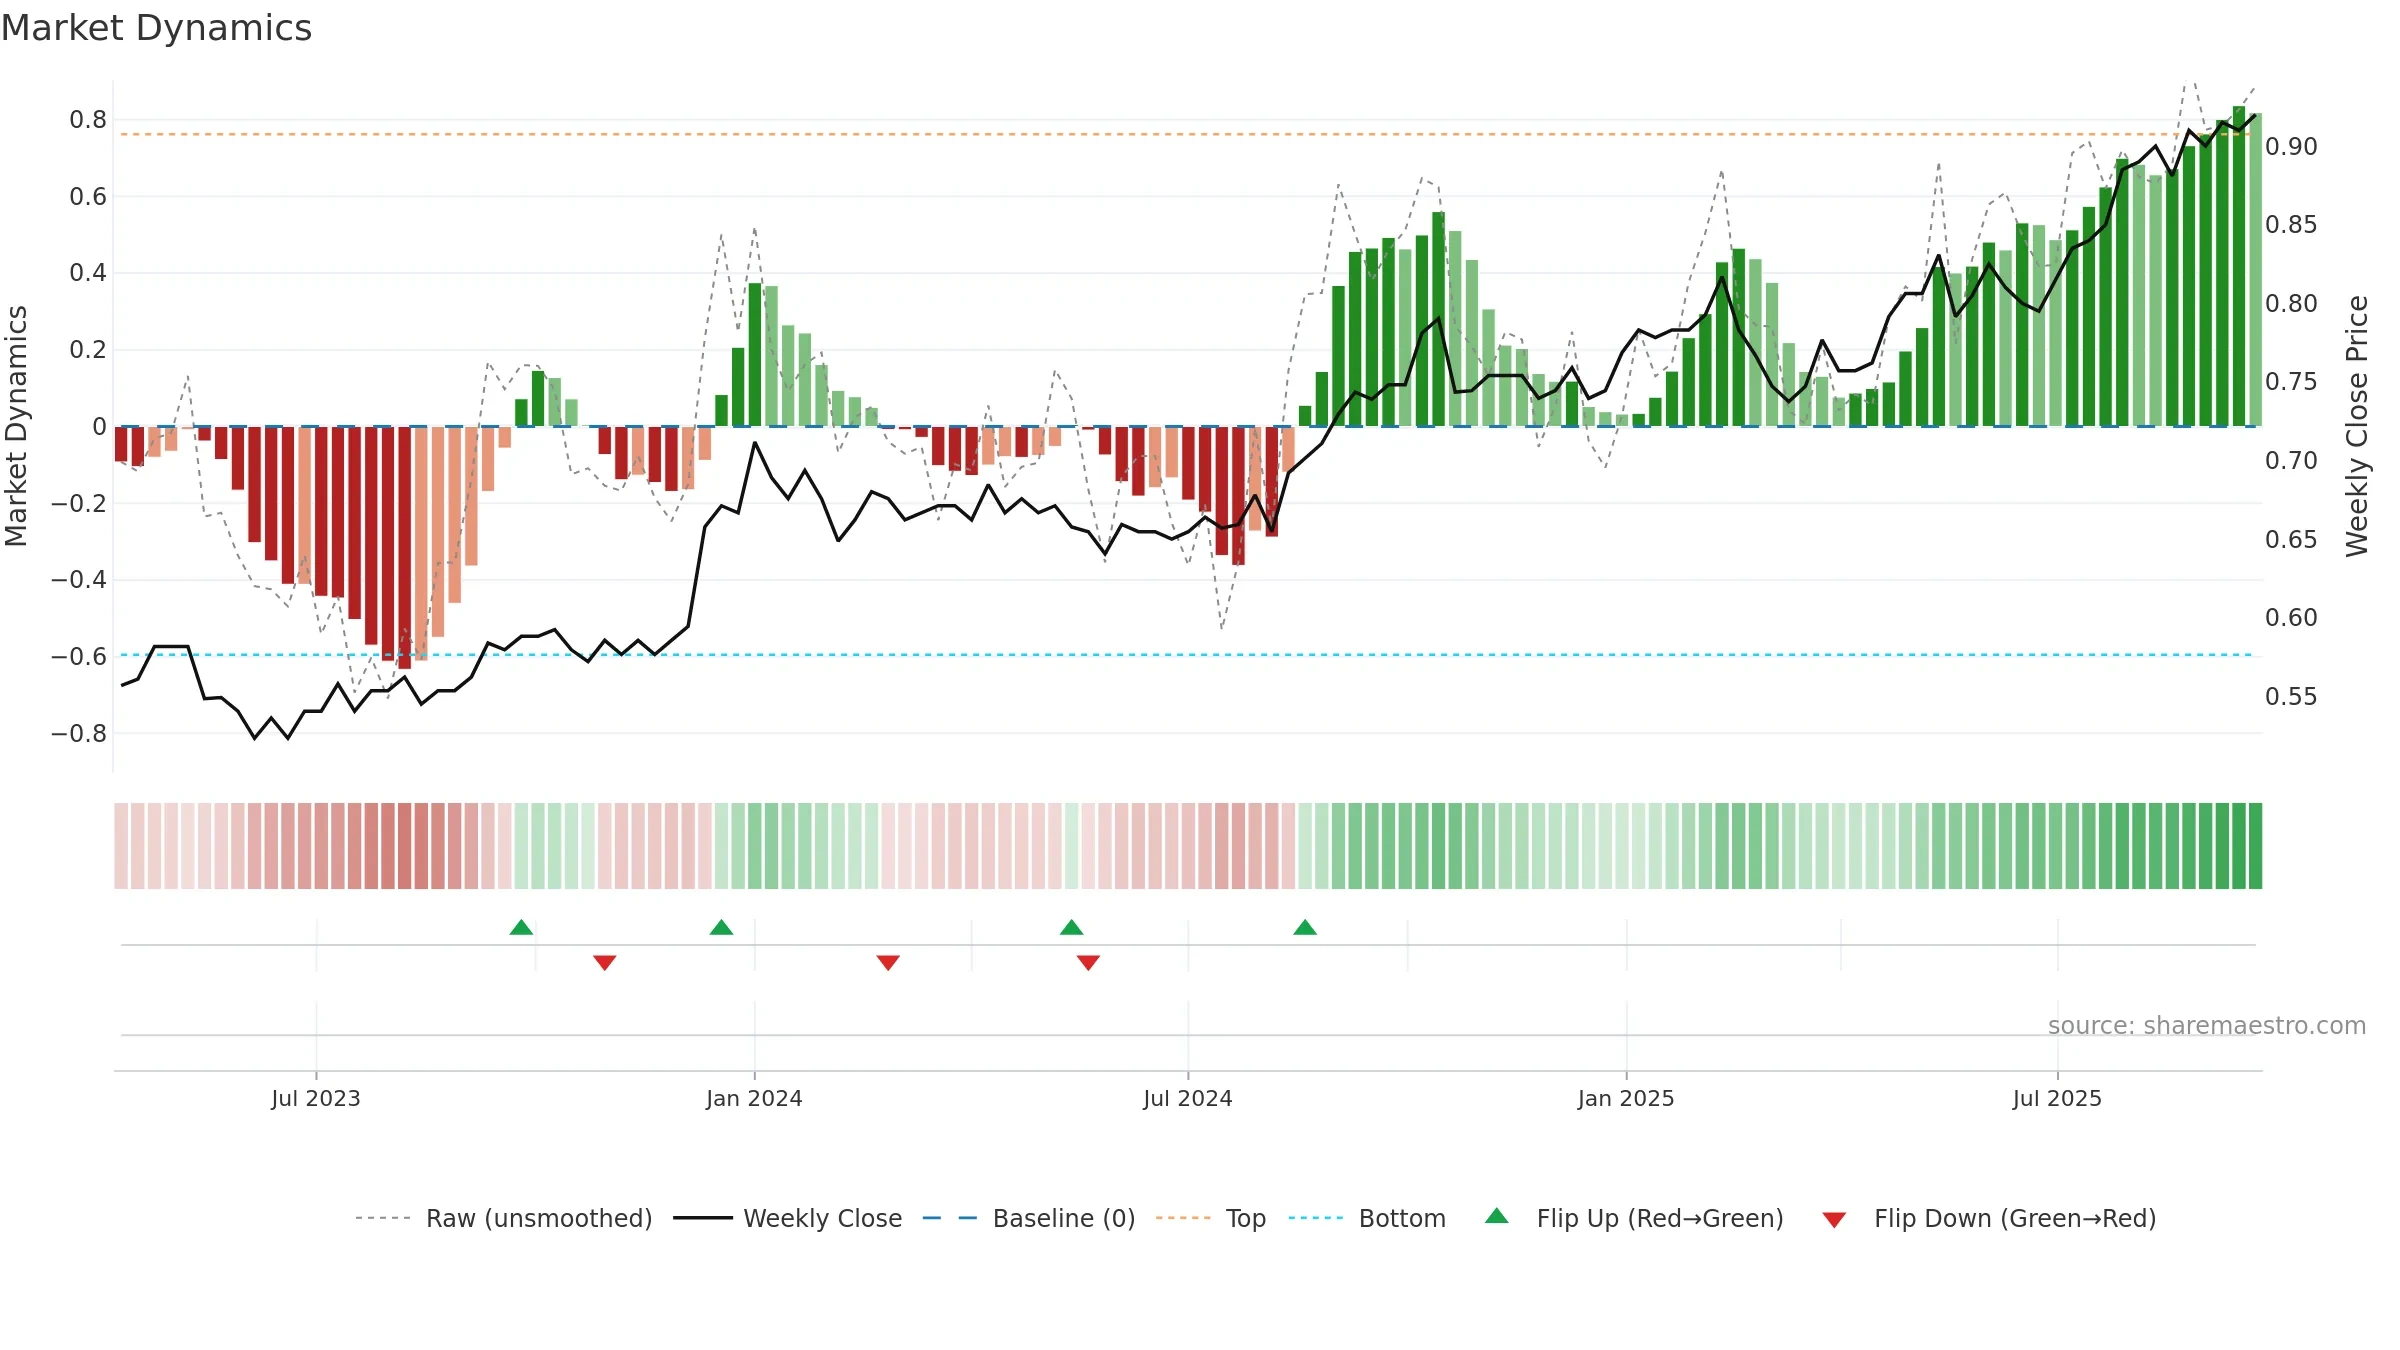The width and height of the screenshot is (2400, 1350).
Task: Toggle the Bottom legend entry
Action: [1367, 1218]
